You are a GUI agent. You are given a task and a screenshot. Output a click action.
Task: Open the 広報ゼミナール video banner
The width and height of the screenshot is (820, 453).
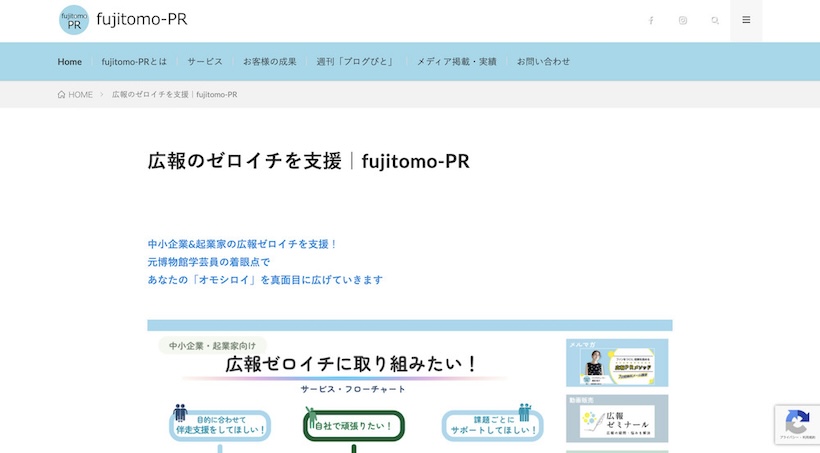click(617, 418)
